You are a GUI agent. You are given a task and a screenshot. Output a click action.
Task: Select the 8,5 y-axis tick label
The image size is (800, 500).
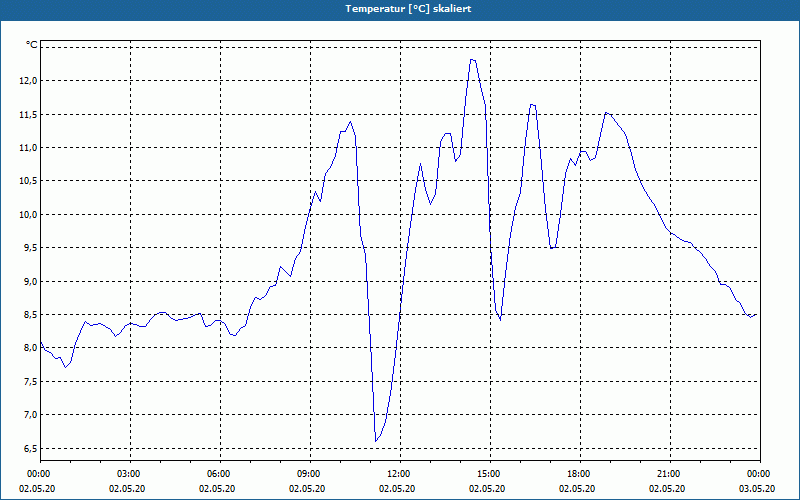pos(30,315)
